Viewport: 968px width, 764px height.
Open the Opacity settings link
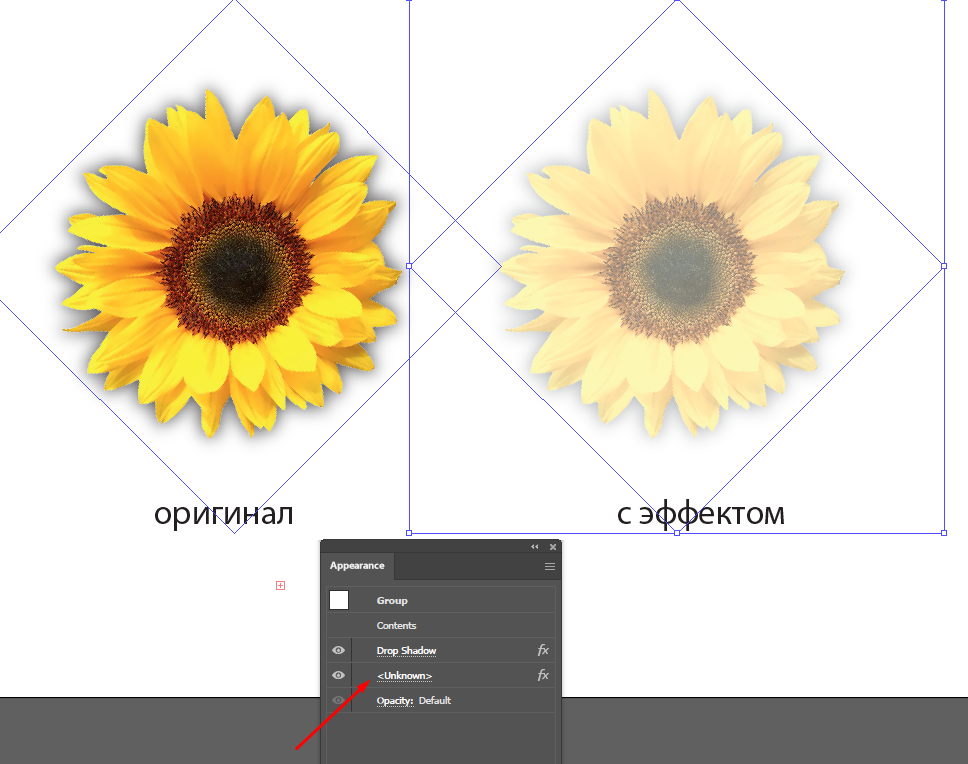pos(394,701)
